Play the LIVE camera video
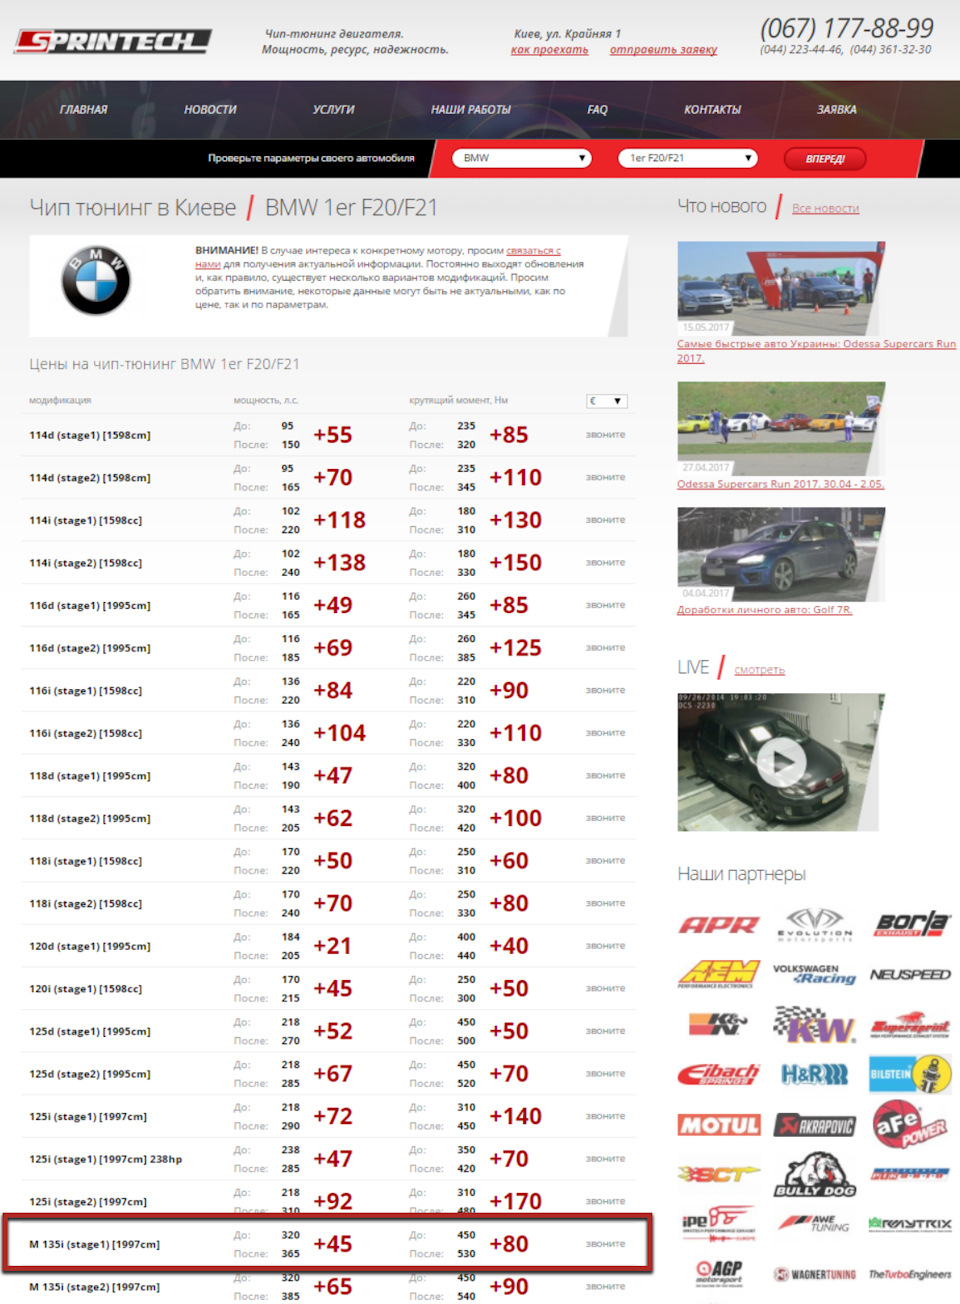960x1304 pixels. coord(781,763)
